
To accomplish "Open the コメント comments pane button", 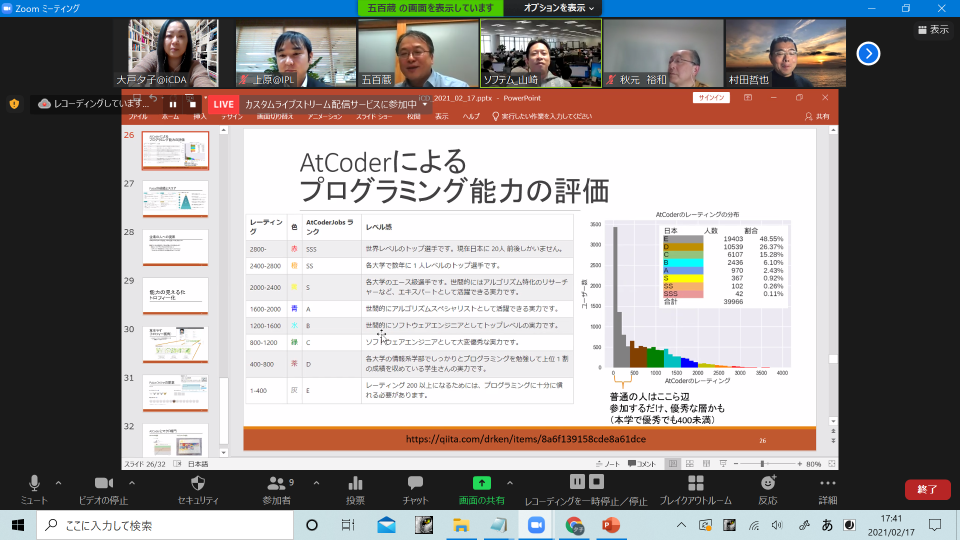I will (x=642, y=464).
